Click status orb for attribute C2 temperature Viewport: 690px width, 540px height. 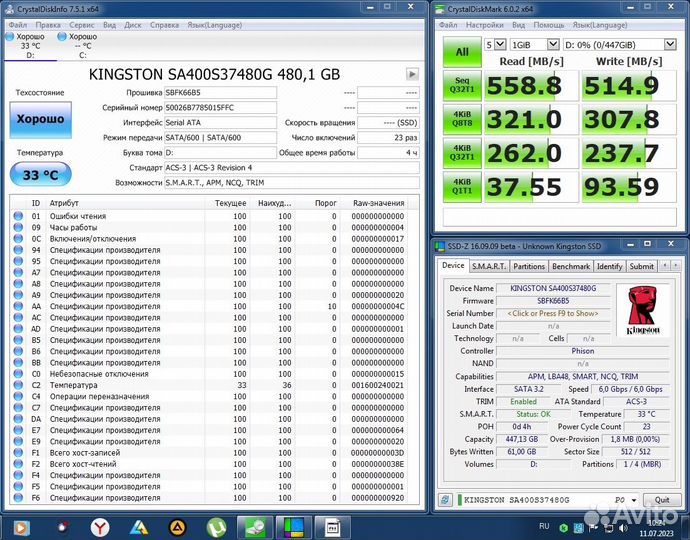tap(18, 385)
